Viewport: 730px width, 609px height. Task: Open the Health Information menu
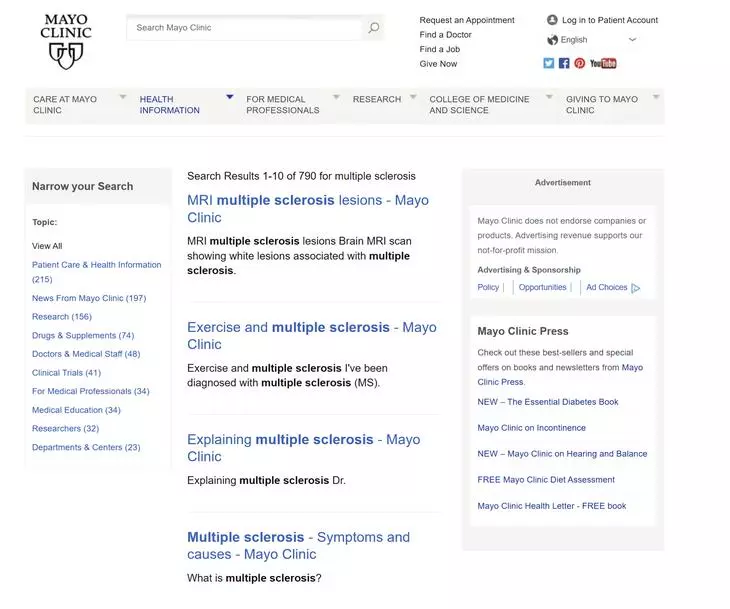pos(169,105)
